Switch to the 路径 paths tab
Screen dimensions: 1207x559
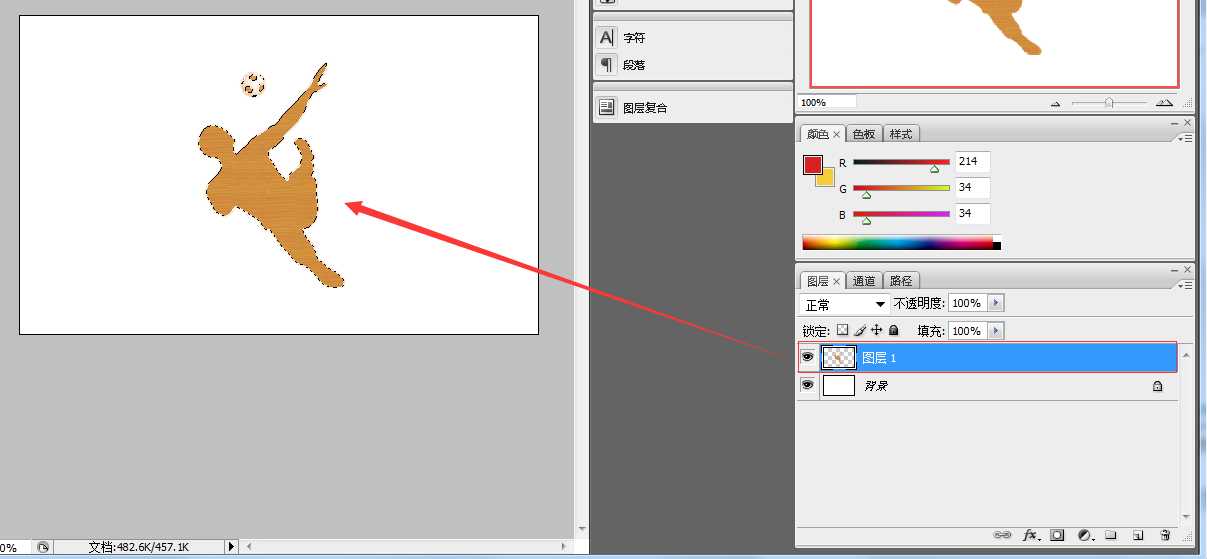[x=901, y=281]
